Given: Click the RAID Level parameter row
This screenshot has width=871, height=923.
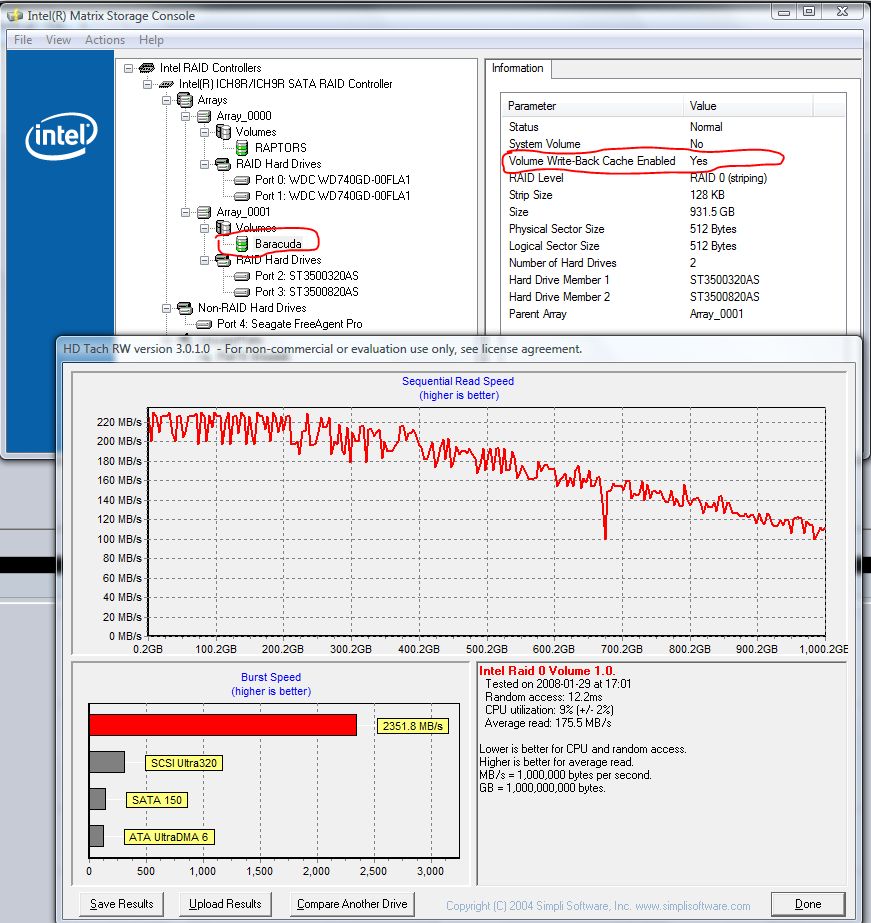Looking at the screenshot, I should [x=673, y=178].
